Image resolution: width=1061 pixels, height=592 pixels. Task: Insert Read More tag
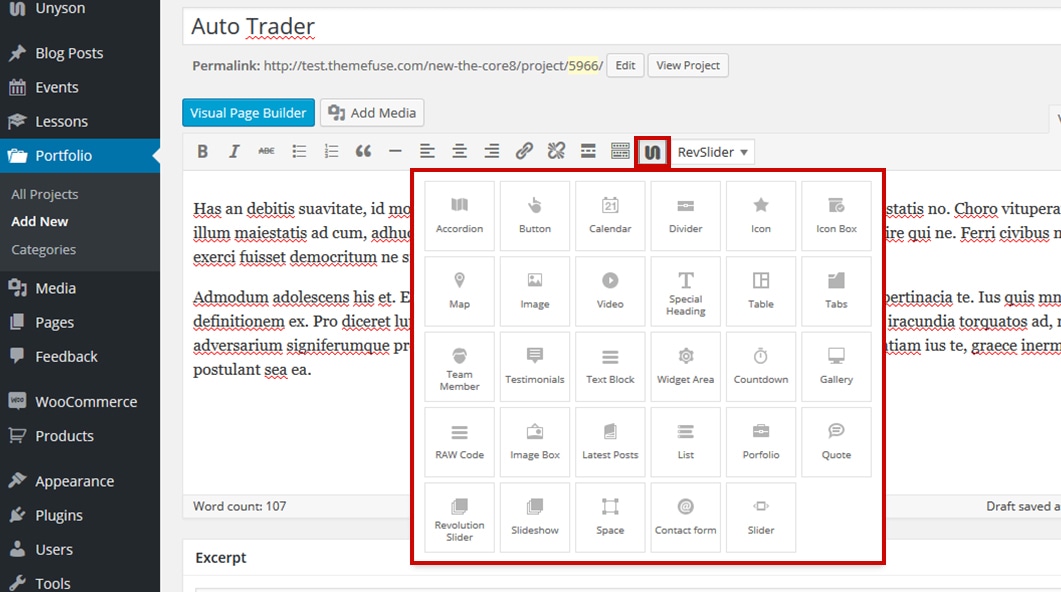click(588, 152)
